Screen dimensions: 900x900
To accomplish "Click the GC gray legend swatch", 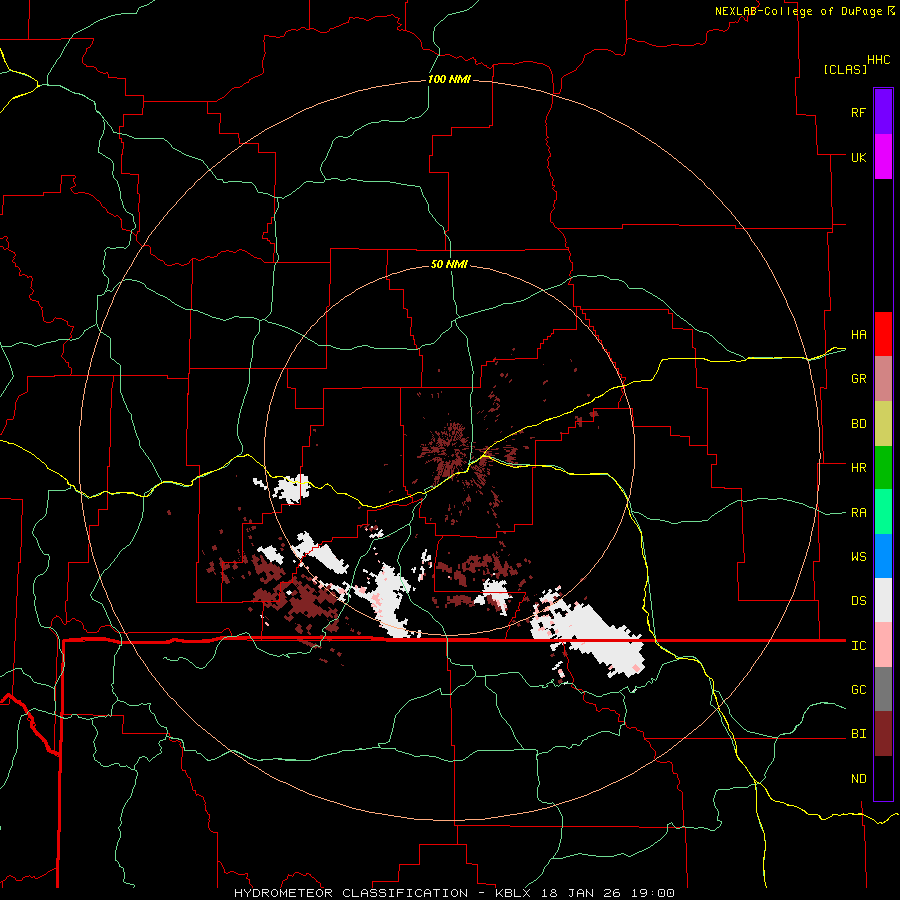I will [x=883, y=689].
